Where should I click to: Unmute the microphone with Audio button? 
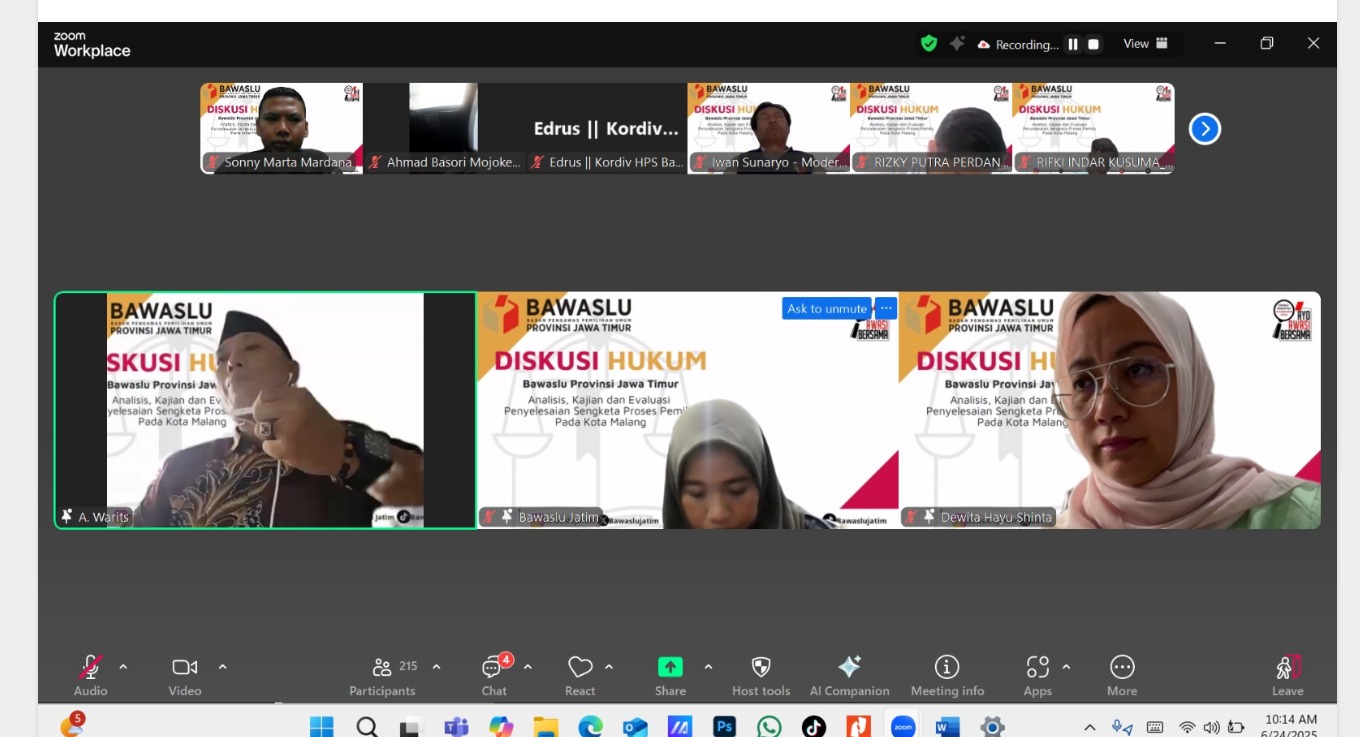point(90,675)
